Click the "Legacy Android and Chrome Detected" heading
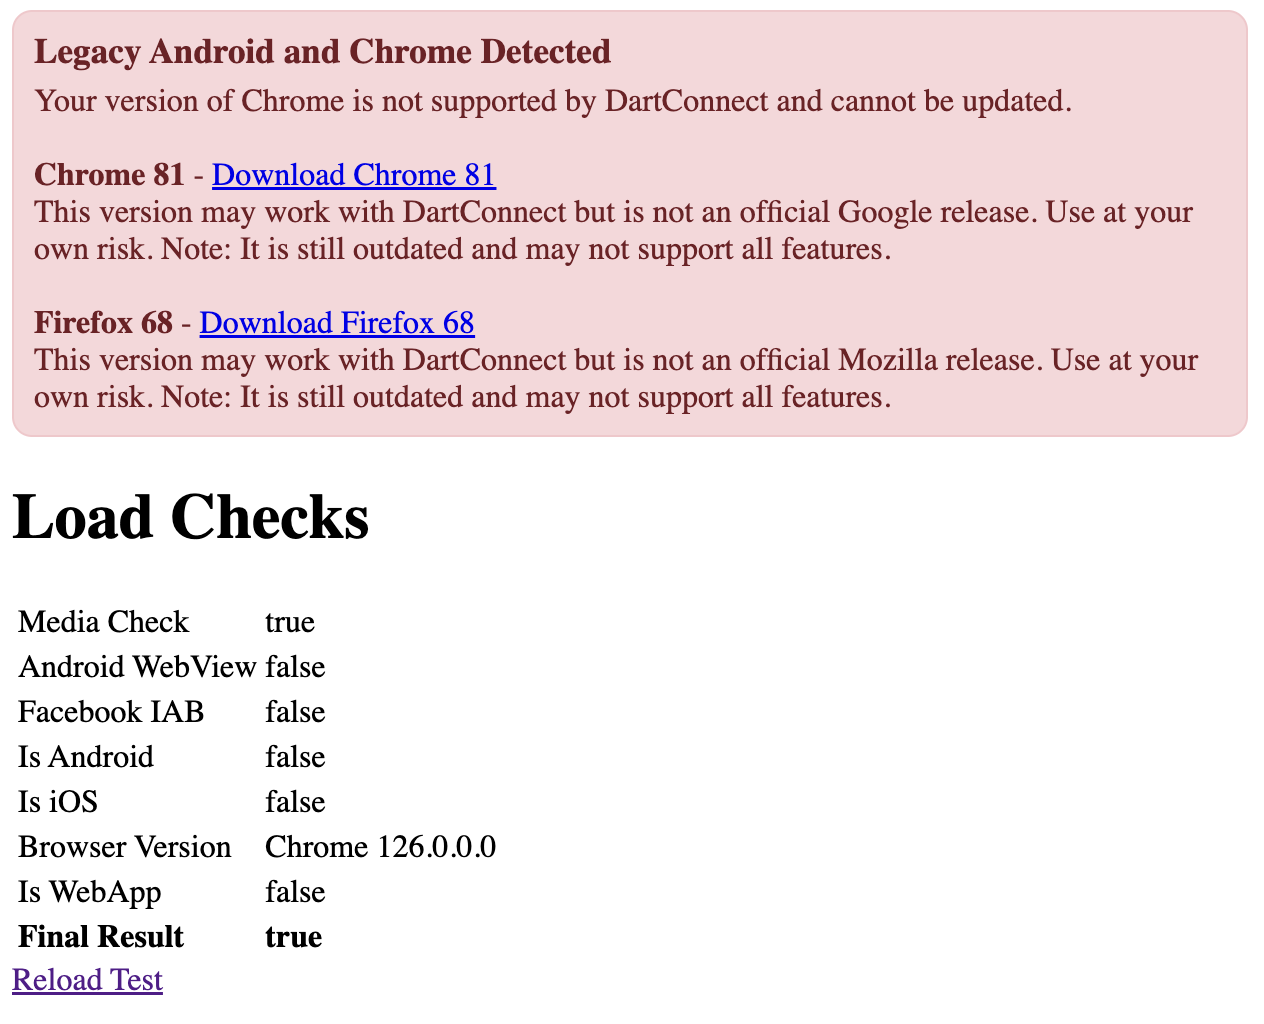This screenshot has height=1024, width=1264. coord(322,52)
